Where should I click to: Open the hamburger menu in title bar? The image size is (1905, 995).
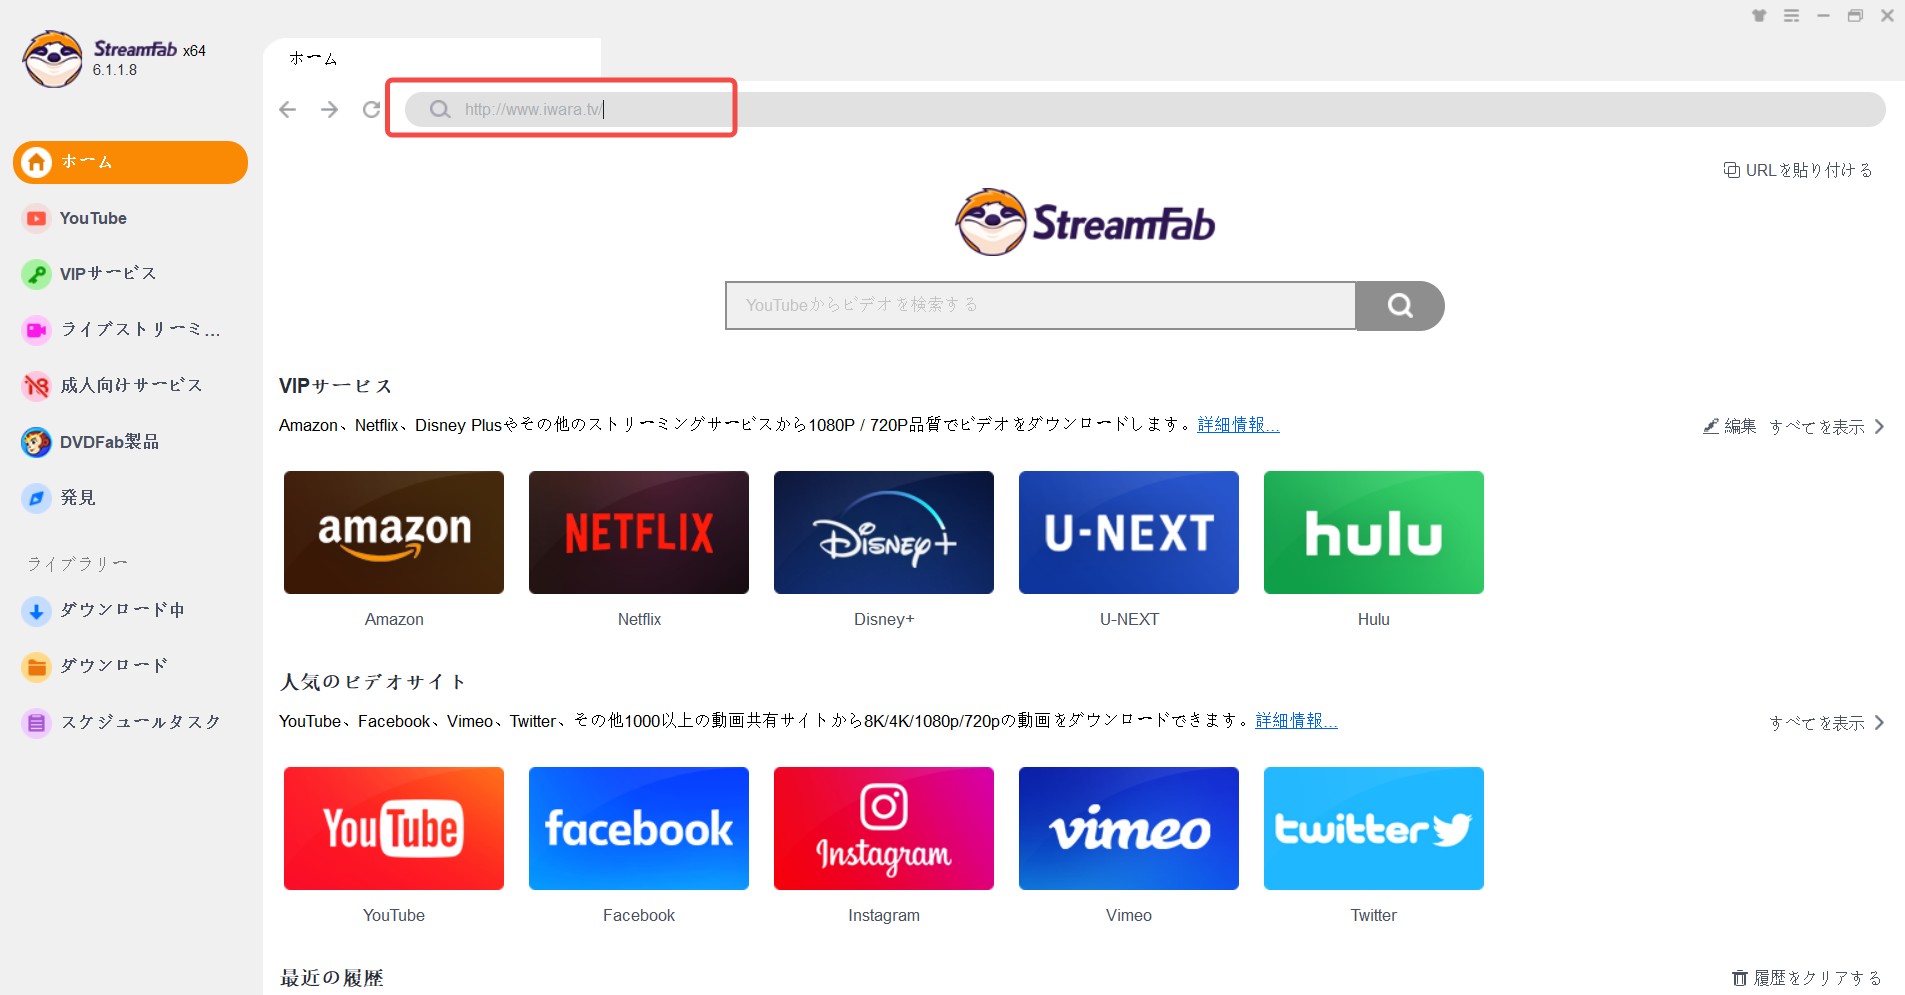pos(1791,16)
